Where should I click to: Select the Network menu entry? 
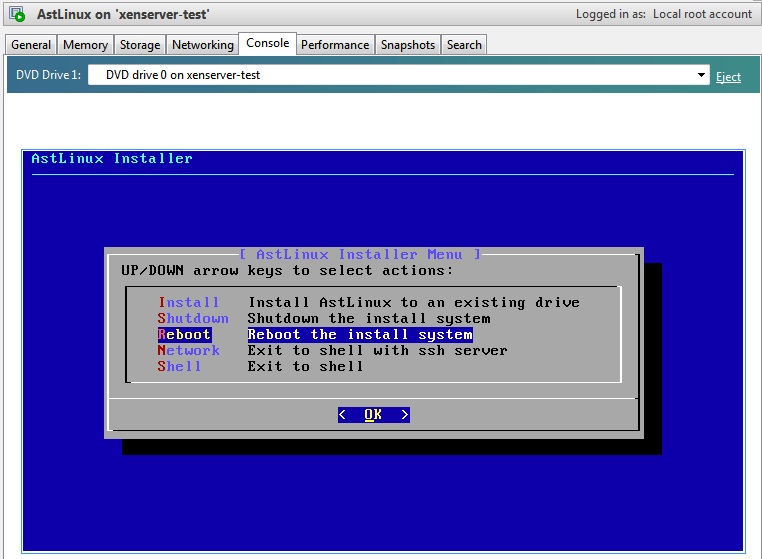click(x=189, y=350)
